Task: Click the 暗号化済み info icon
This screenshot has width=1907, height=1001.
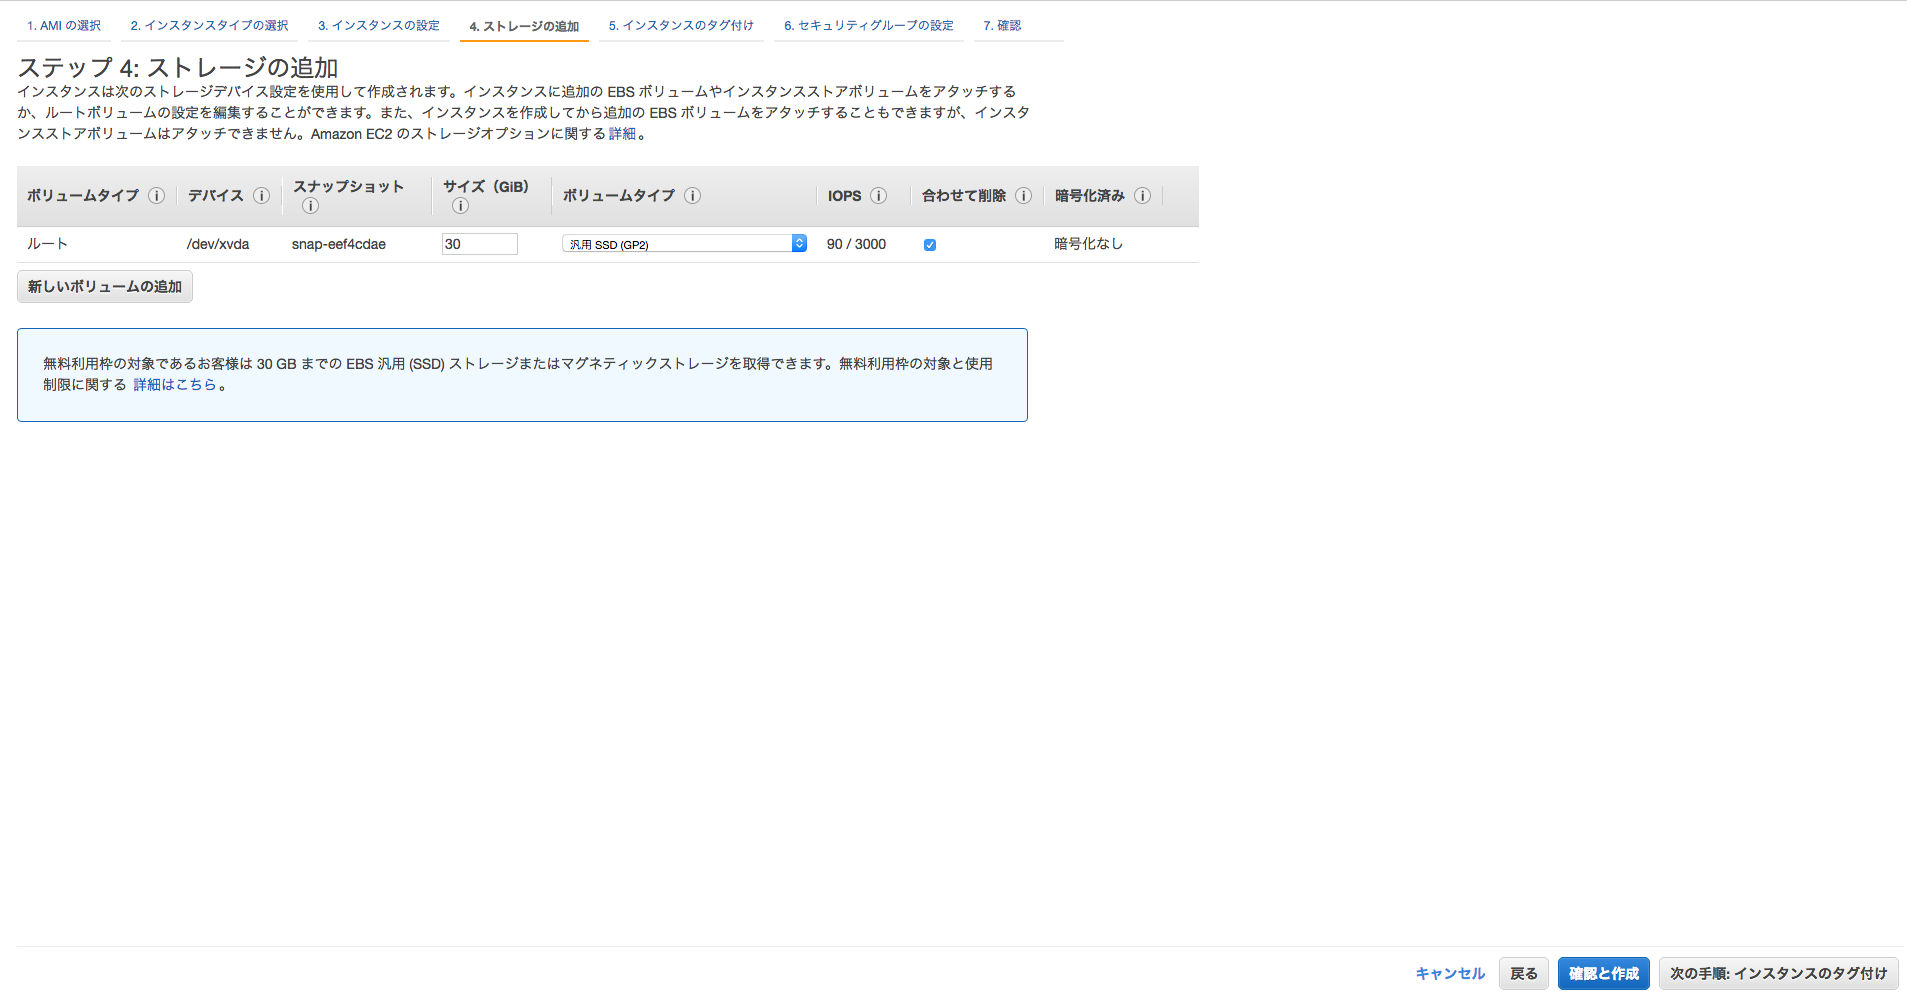Action: tap(1143, 196)
